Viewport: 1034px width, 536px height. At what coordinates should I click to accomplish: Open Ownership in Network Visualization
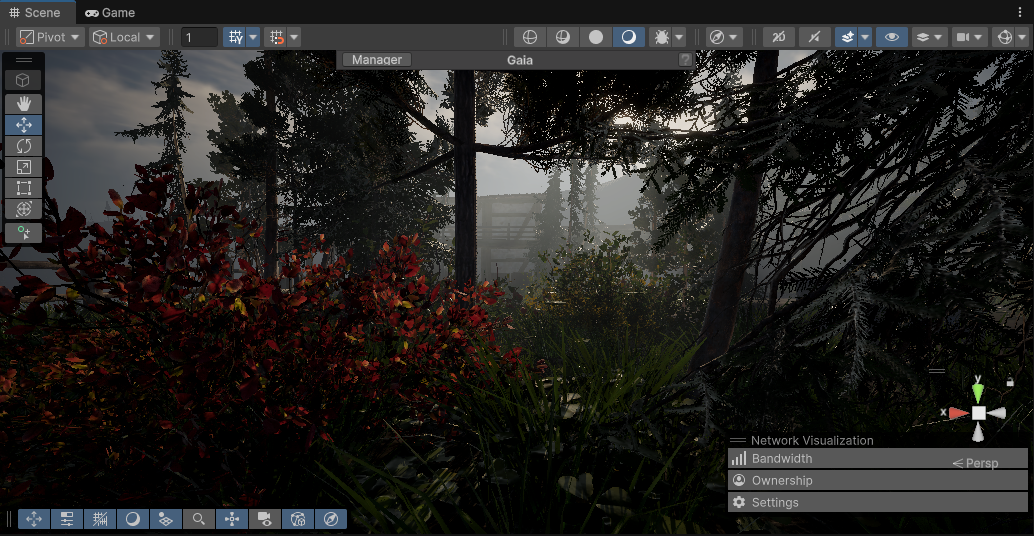878,480
